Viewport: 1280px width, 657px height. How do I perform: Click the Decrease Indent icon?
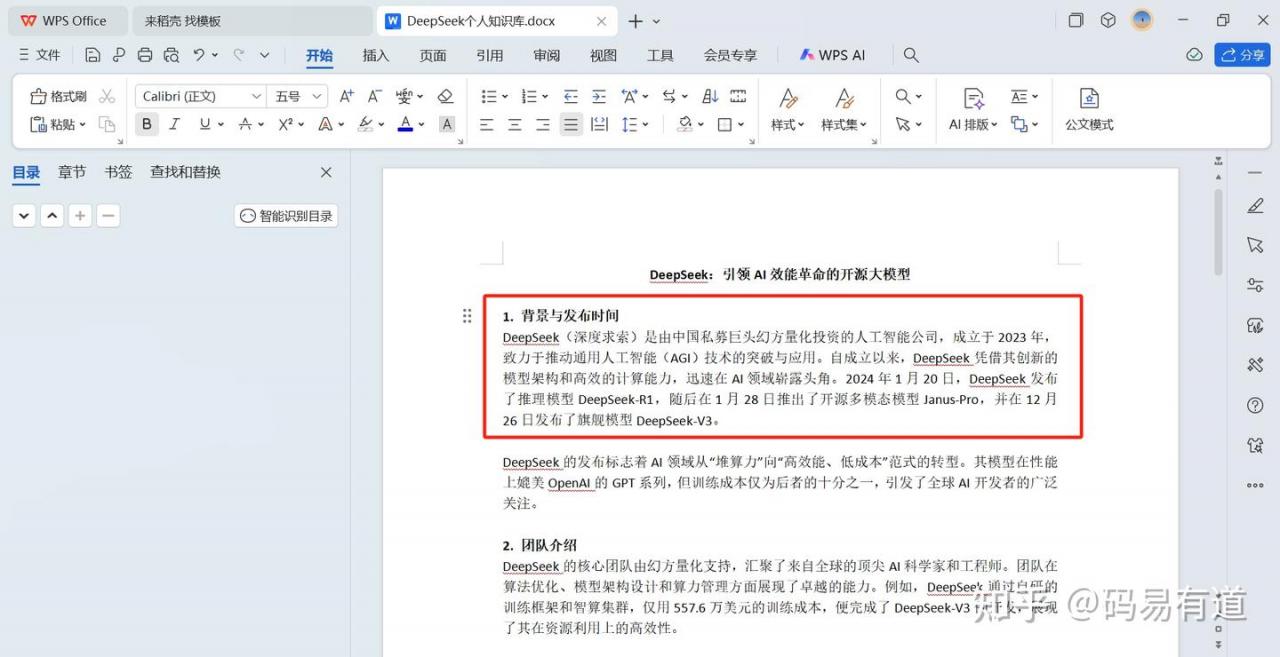(571, 96)
